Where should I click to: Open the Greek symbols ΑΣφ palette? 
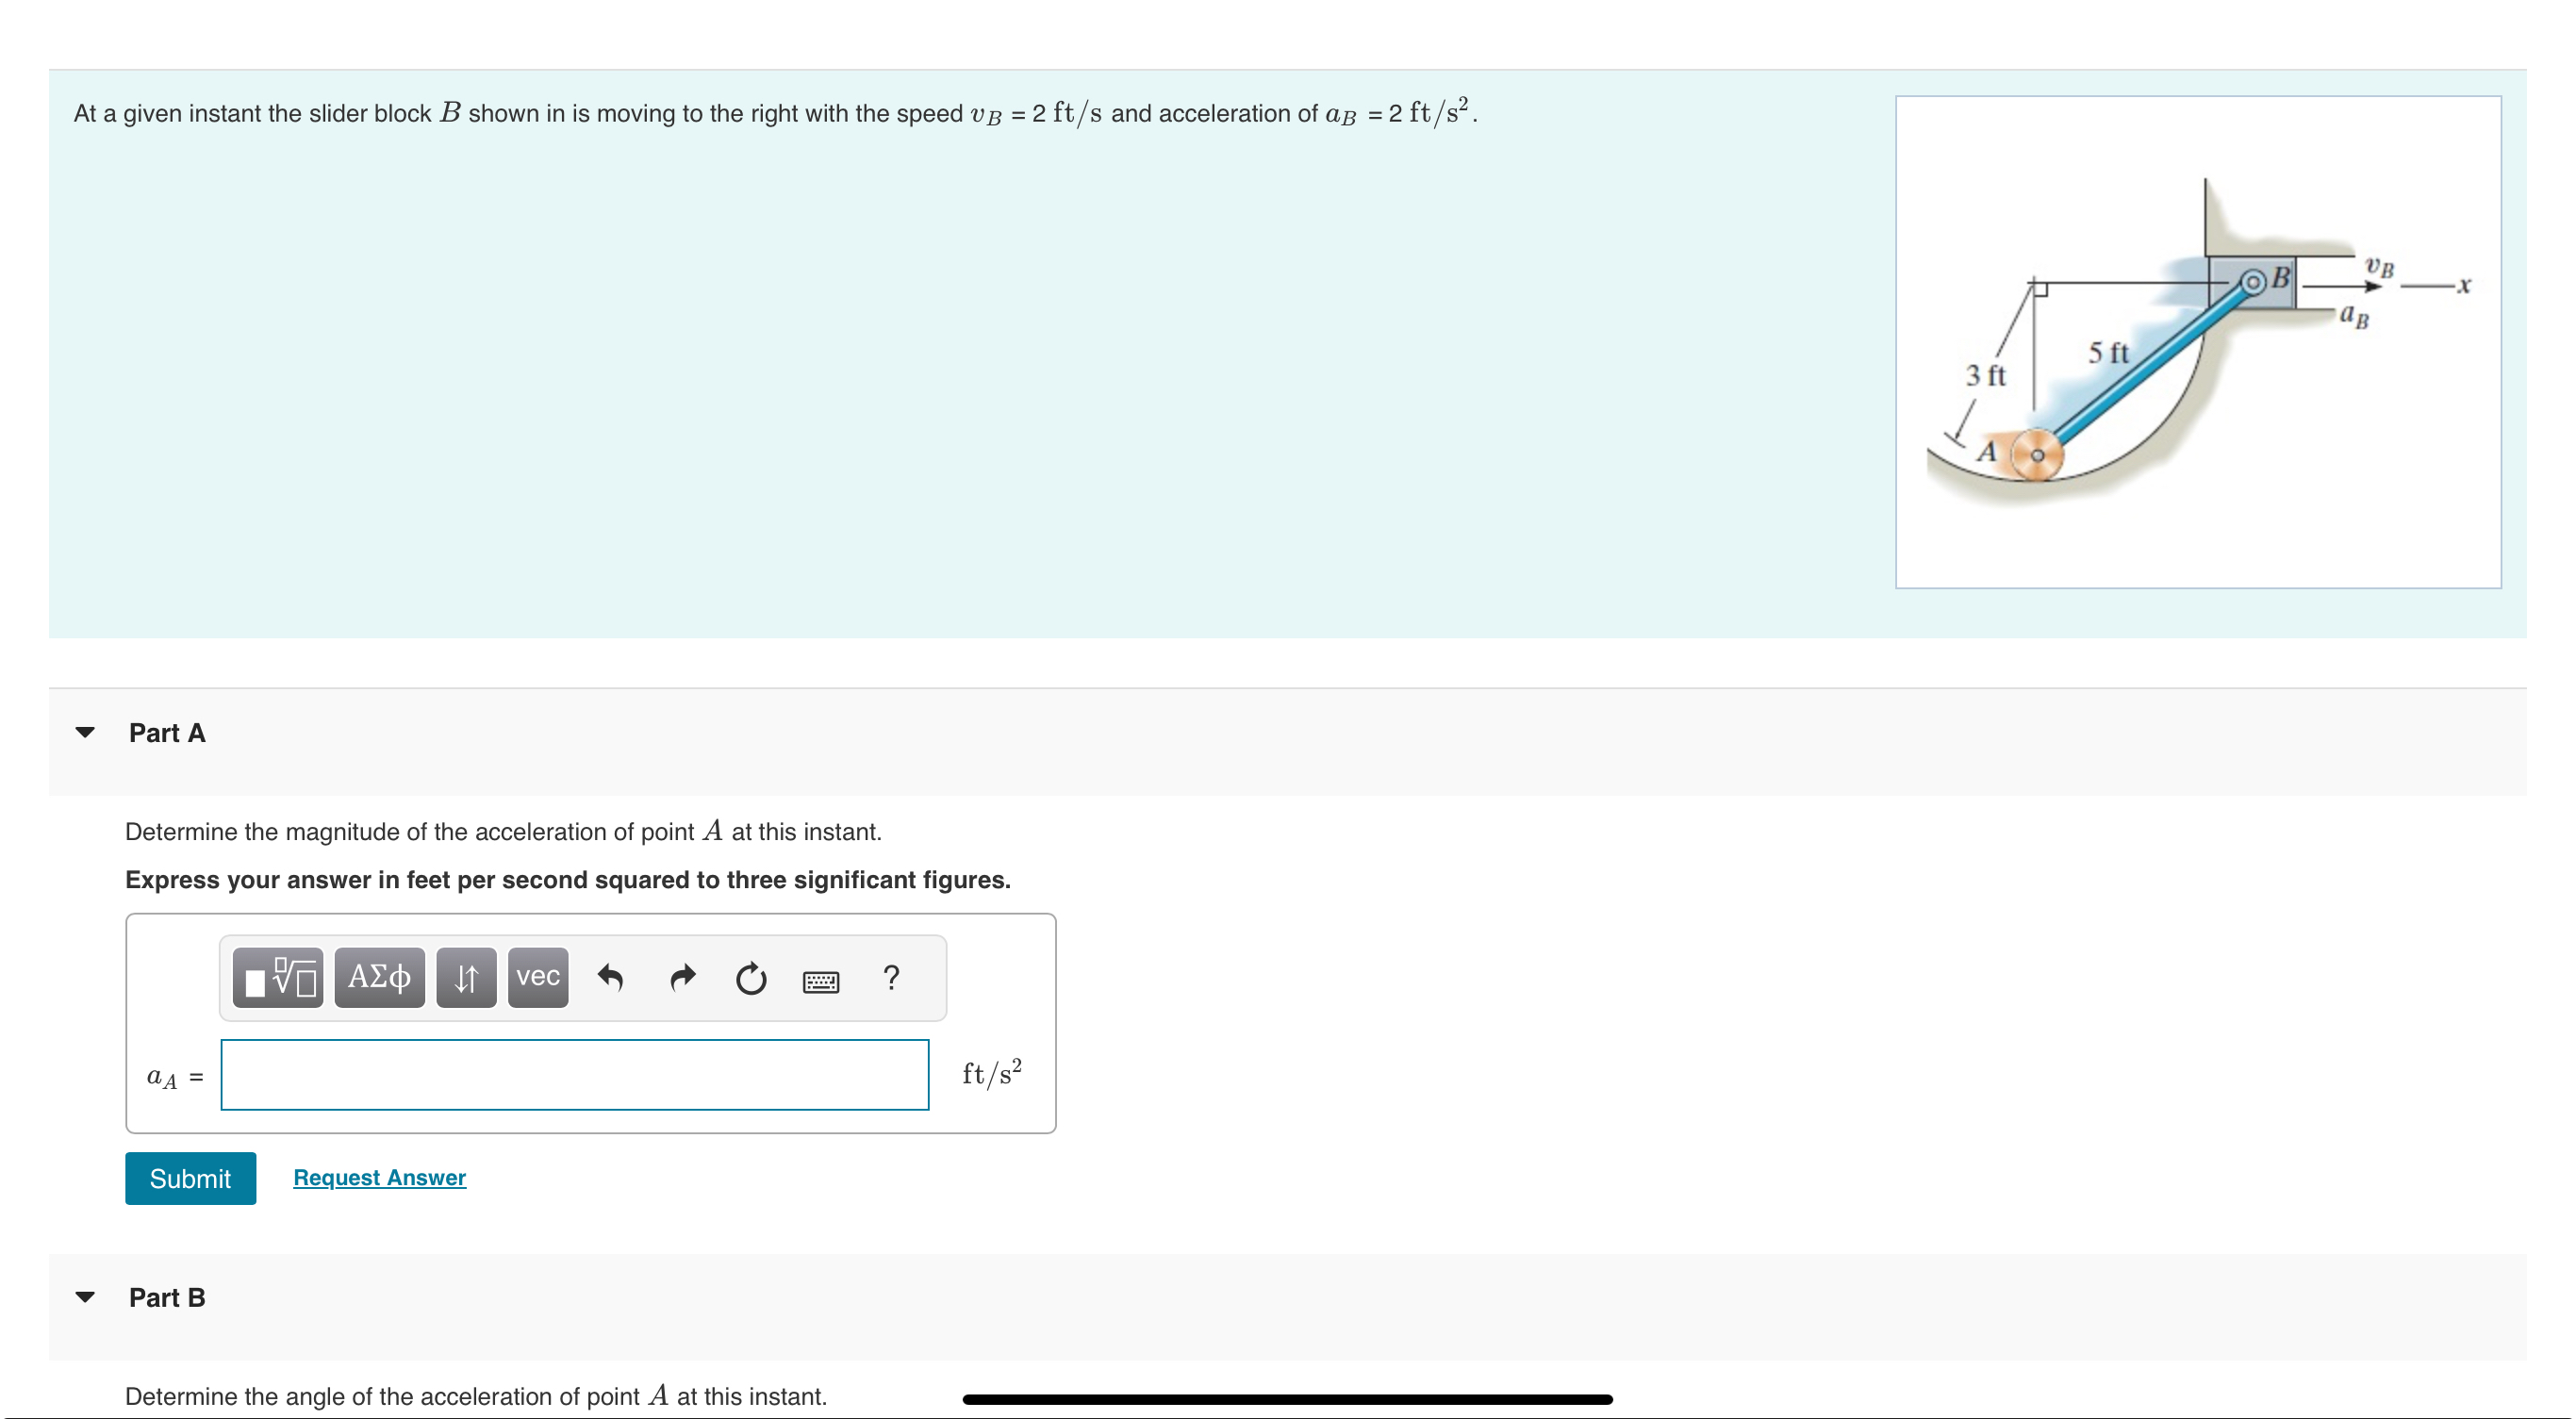tap(378, 978)
